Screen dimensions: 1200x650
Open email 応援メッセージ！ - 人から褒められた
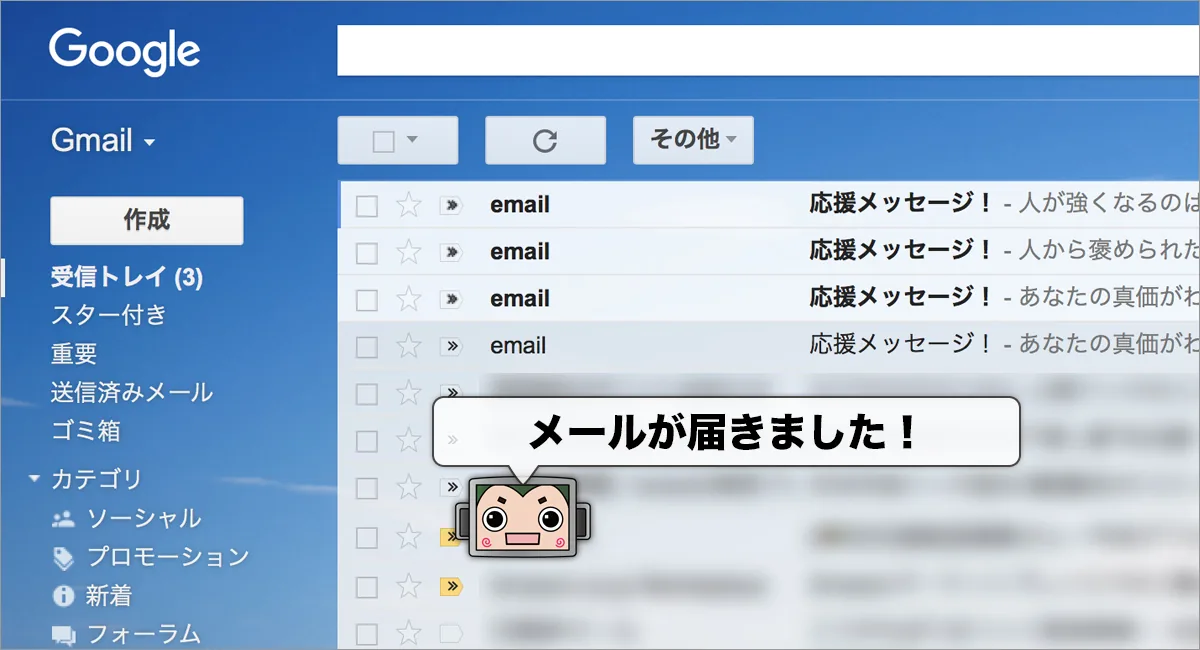coord(768,252)
